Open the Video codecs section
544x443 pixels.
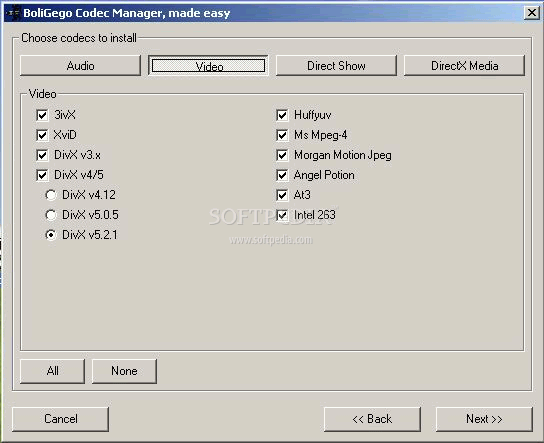pyautogui.click(x=208, y=65)
